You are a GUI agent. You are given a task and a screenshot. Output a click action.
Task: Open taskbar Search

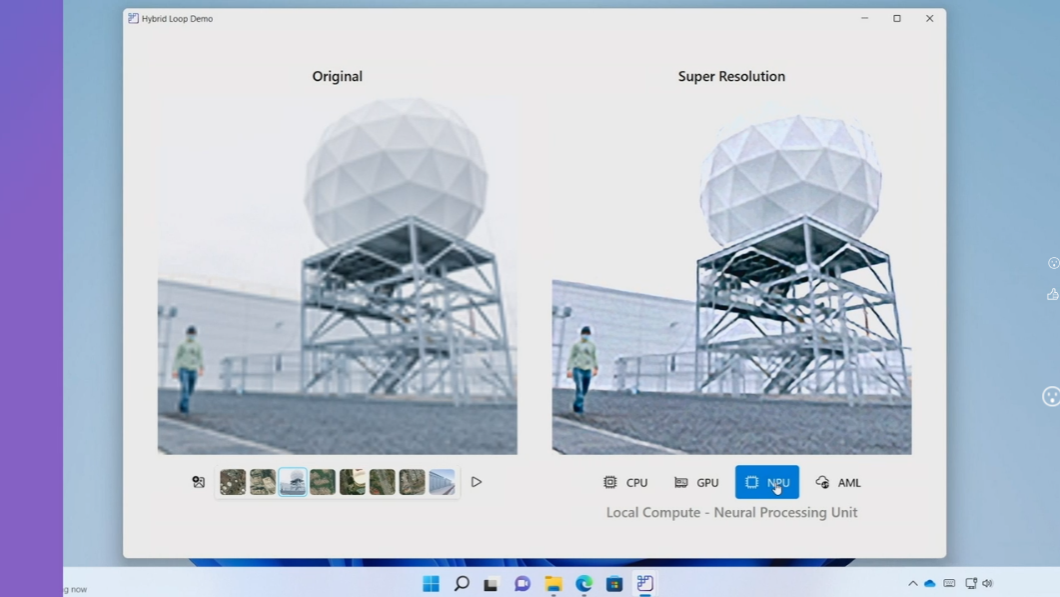(x=461, y=584)
